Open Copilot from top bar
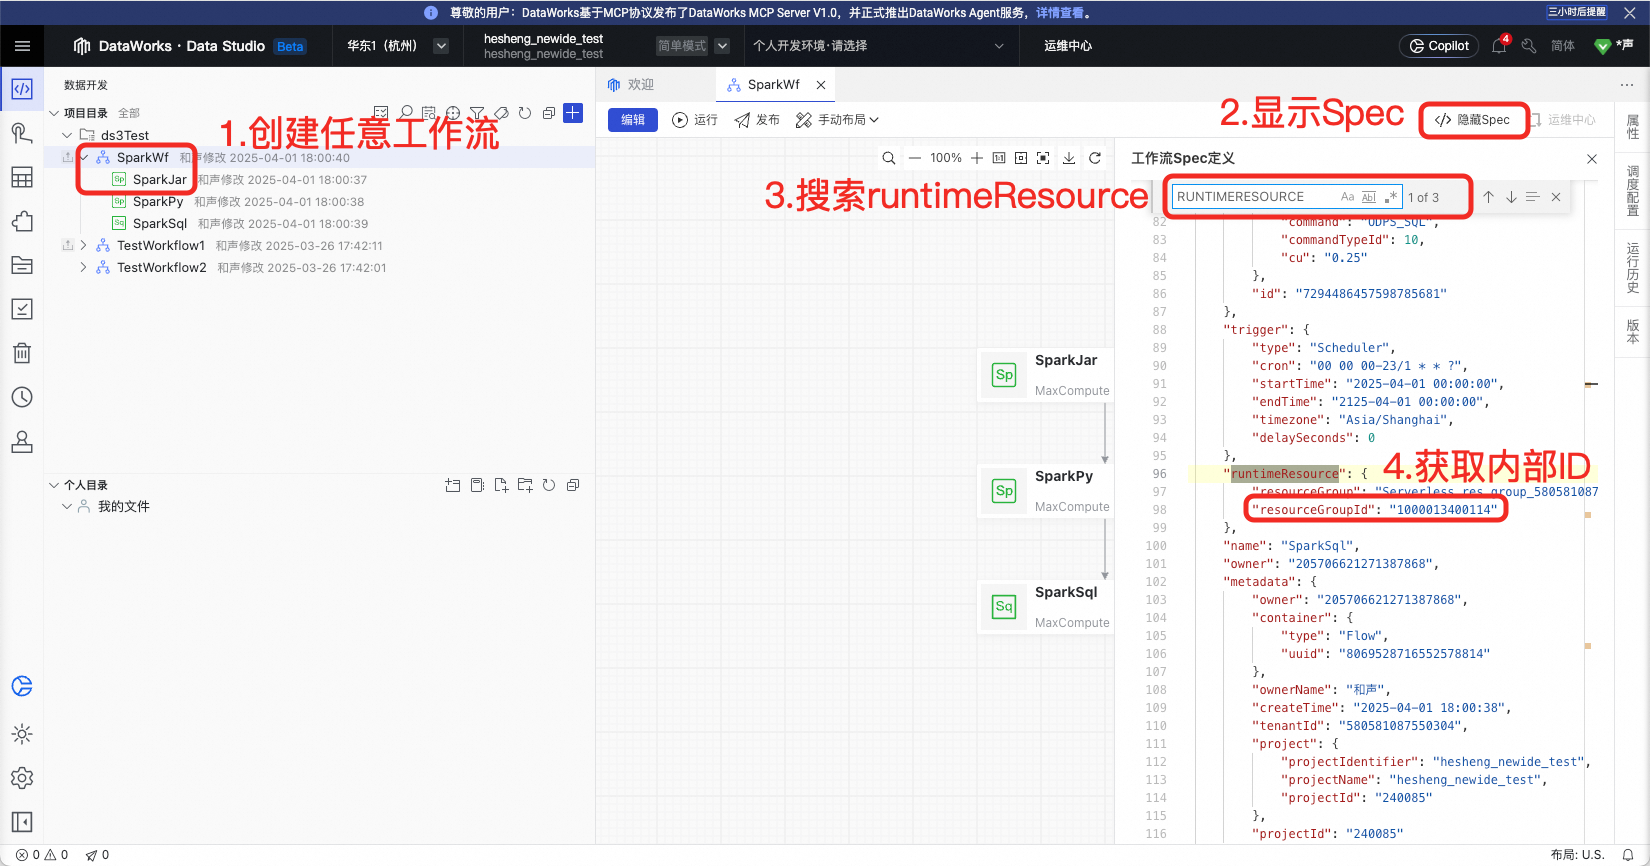The height and width of the screenshot is (866, 1650). (x=1439, y=46)
